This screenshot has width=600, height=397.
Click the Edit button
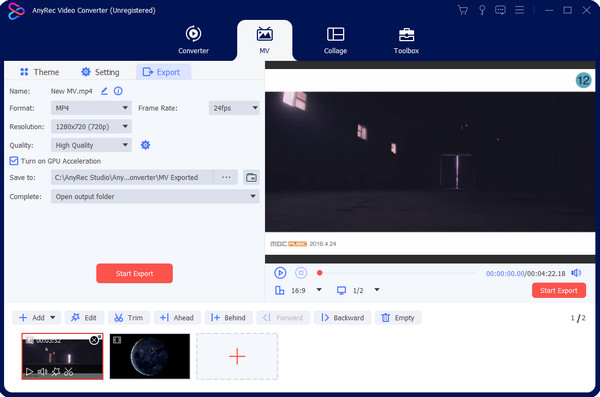(84, 318)
